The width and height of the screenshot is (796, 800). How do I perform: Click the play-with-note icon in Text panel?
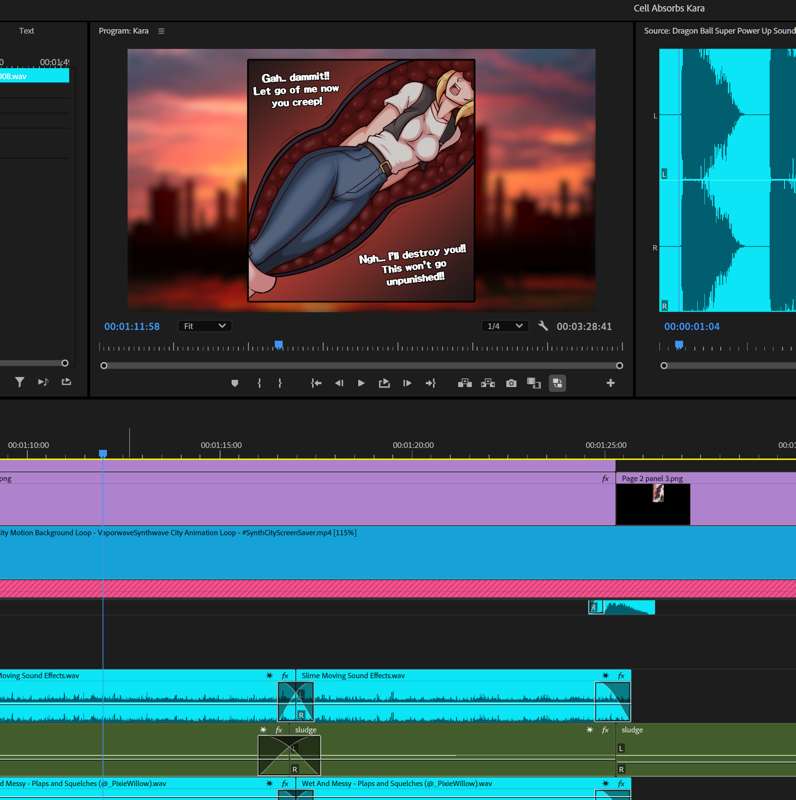coord(43,382)
